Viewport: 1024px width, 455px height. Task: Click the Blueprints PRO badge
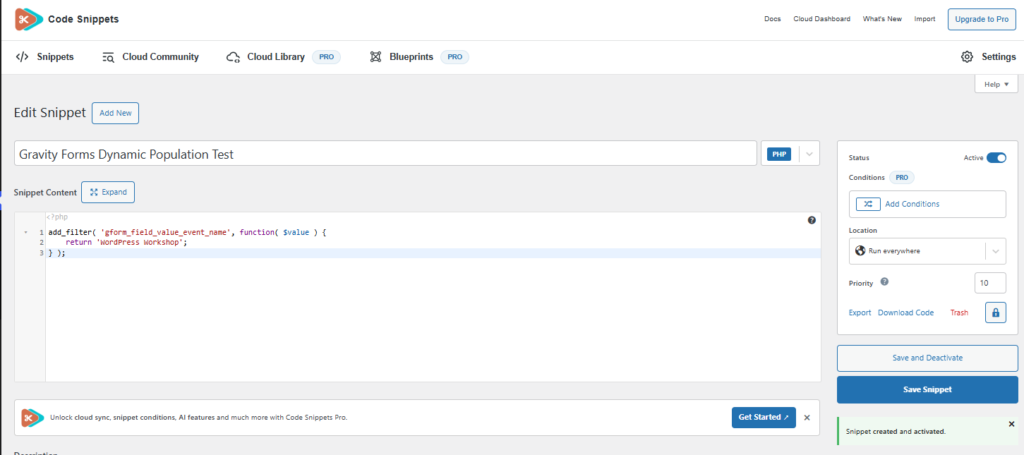click(455, 57)
